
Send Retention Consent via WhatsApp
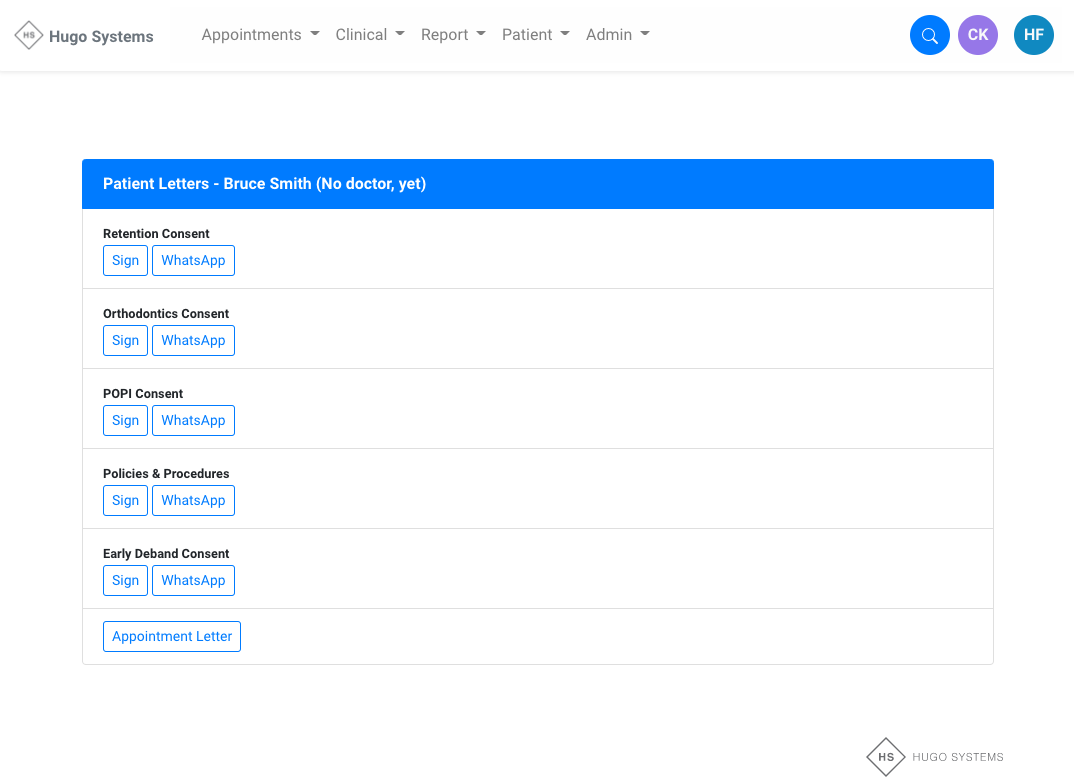(x=193, y=260)
